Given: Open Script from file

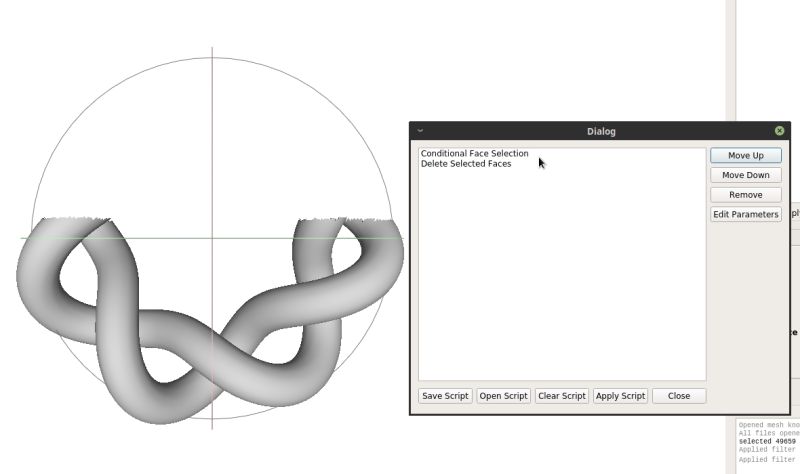Looking at the screenshot, I should (503, 396).
